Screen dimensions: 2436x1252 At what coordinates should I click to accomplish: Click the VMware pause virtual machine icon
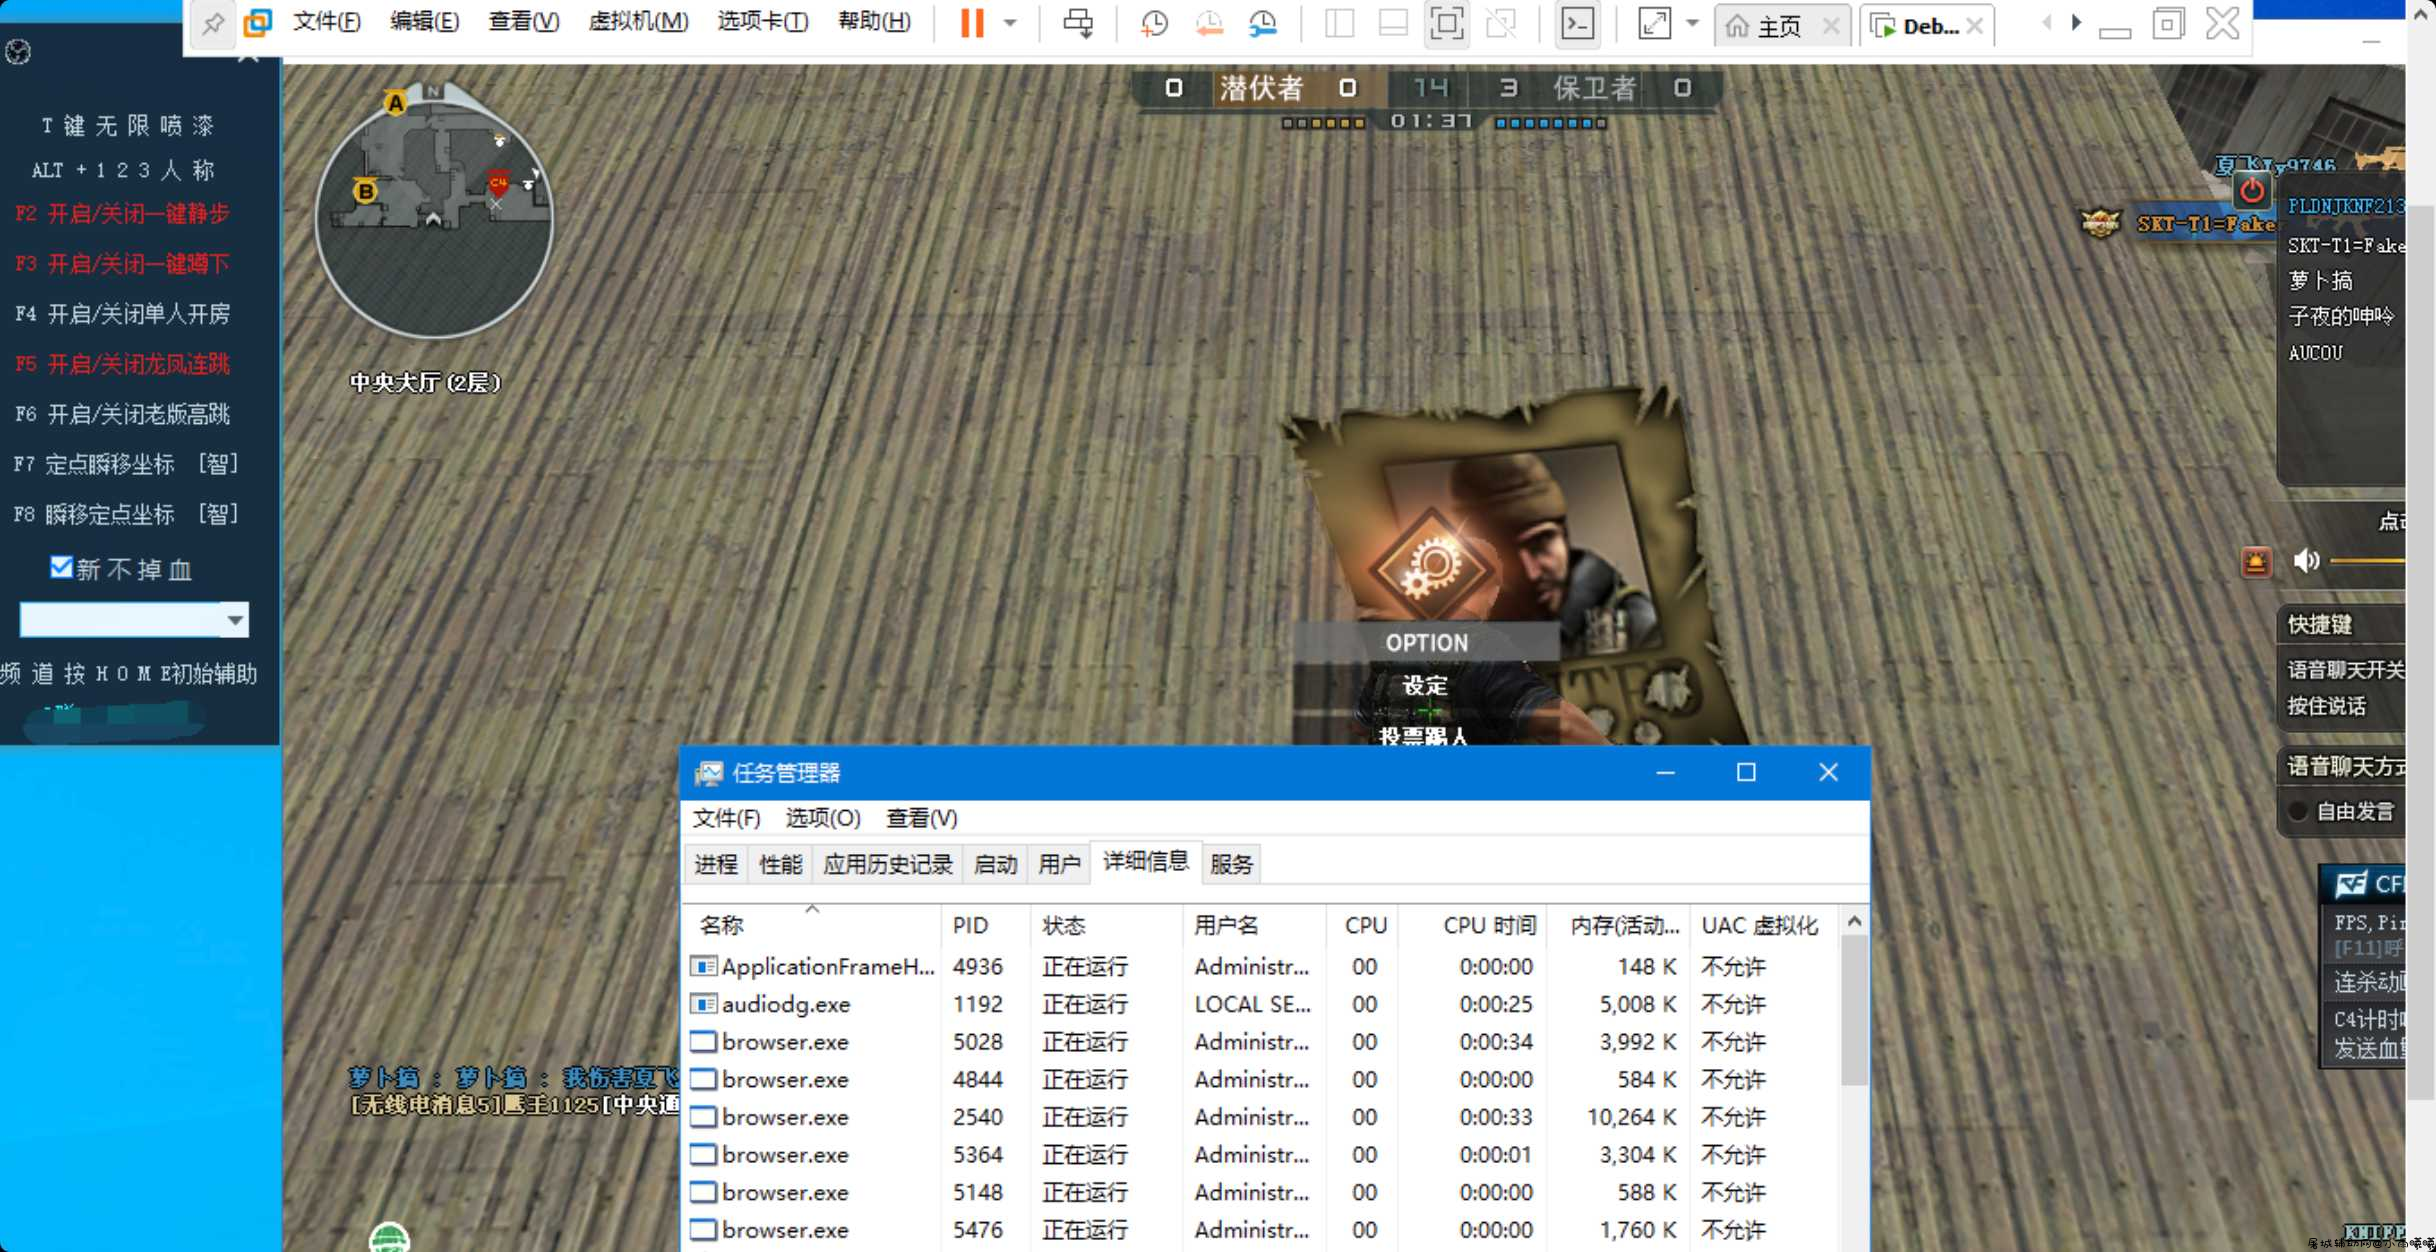971,23
